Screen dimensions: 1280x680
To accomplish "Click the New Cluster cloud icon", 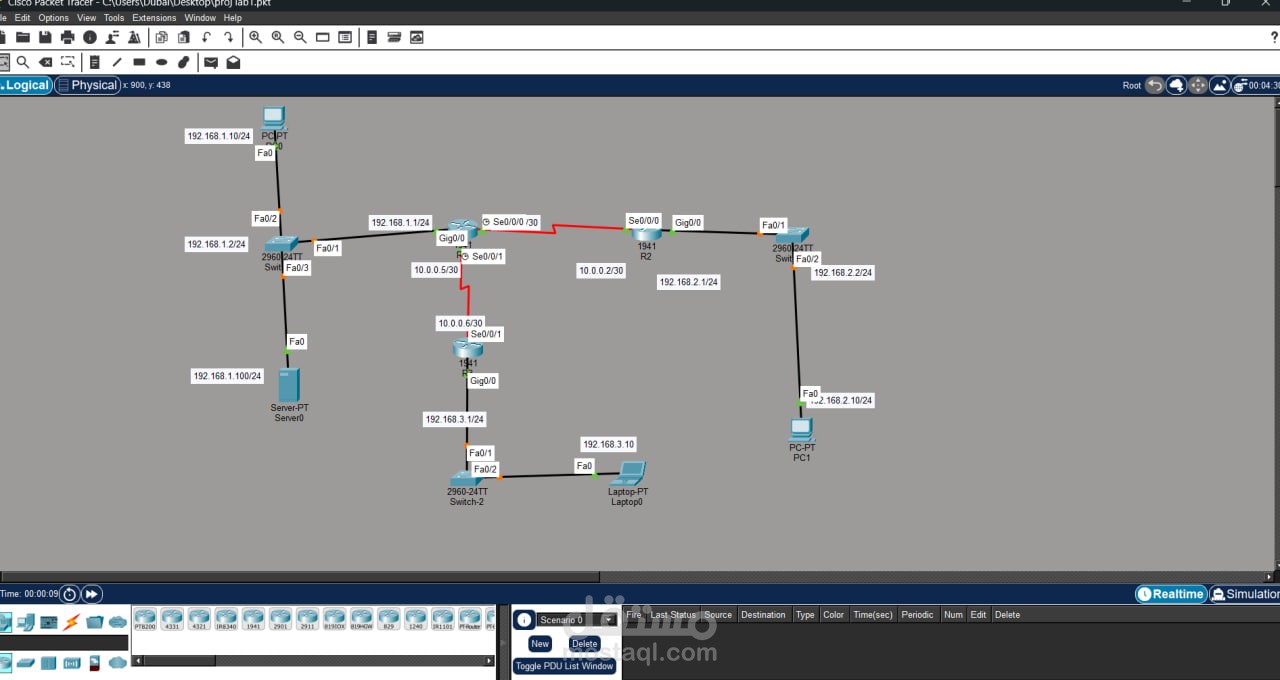I will pyautogui.click(x=1176, y=85).
